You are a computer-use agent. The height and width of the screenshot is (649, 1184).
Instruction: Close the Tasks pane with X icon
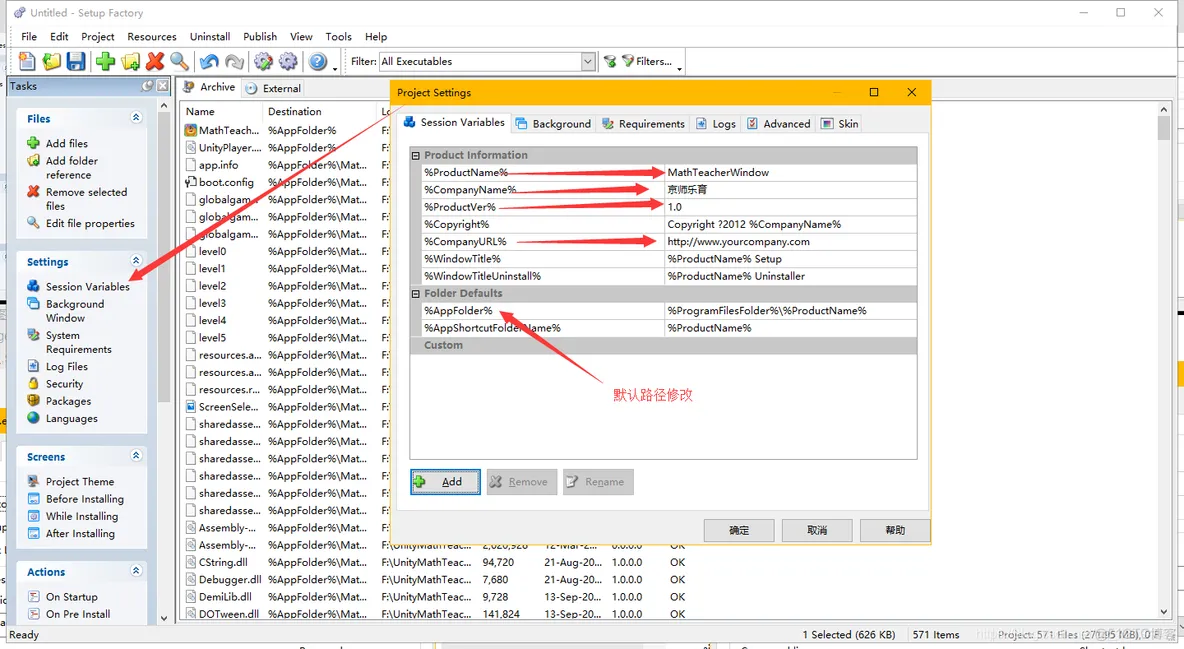(162, 86)
